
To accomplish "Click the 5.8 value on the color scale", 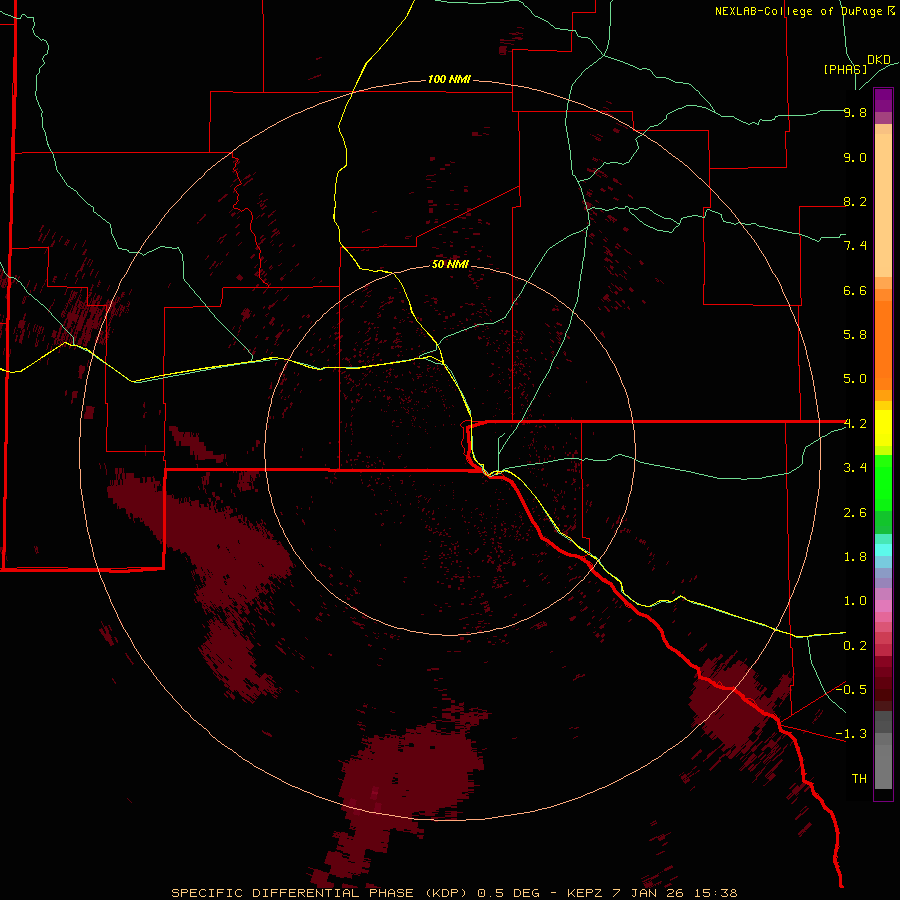I will pyautogui.click(x=855, y=335).
